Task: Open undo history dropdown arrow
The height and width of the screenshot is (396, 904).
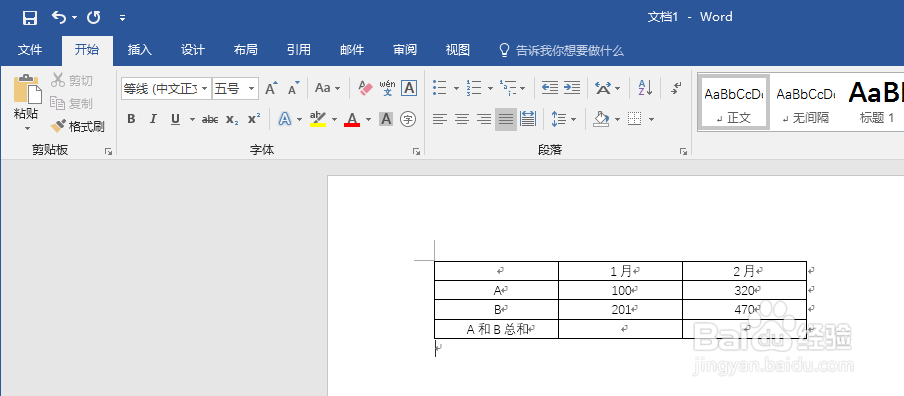Action: [x=74, y=18]
